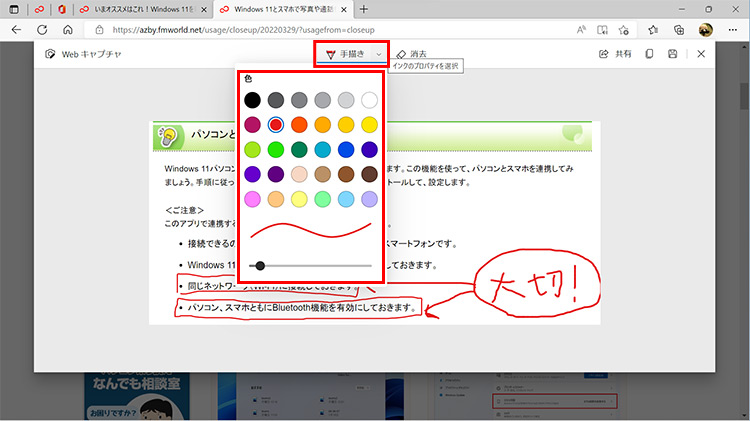Click the copy icon in capture toolbar
Image resolution: width=750 pixels, height=421 pixels.
click(650, 54)
